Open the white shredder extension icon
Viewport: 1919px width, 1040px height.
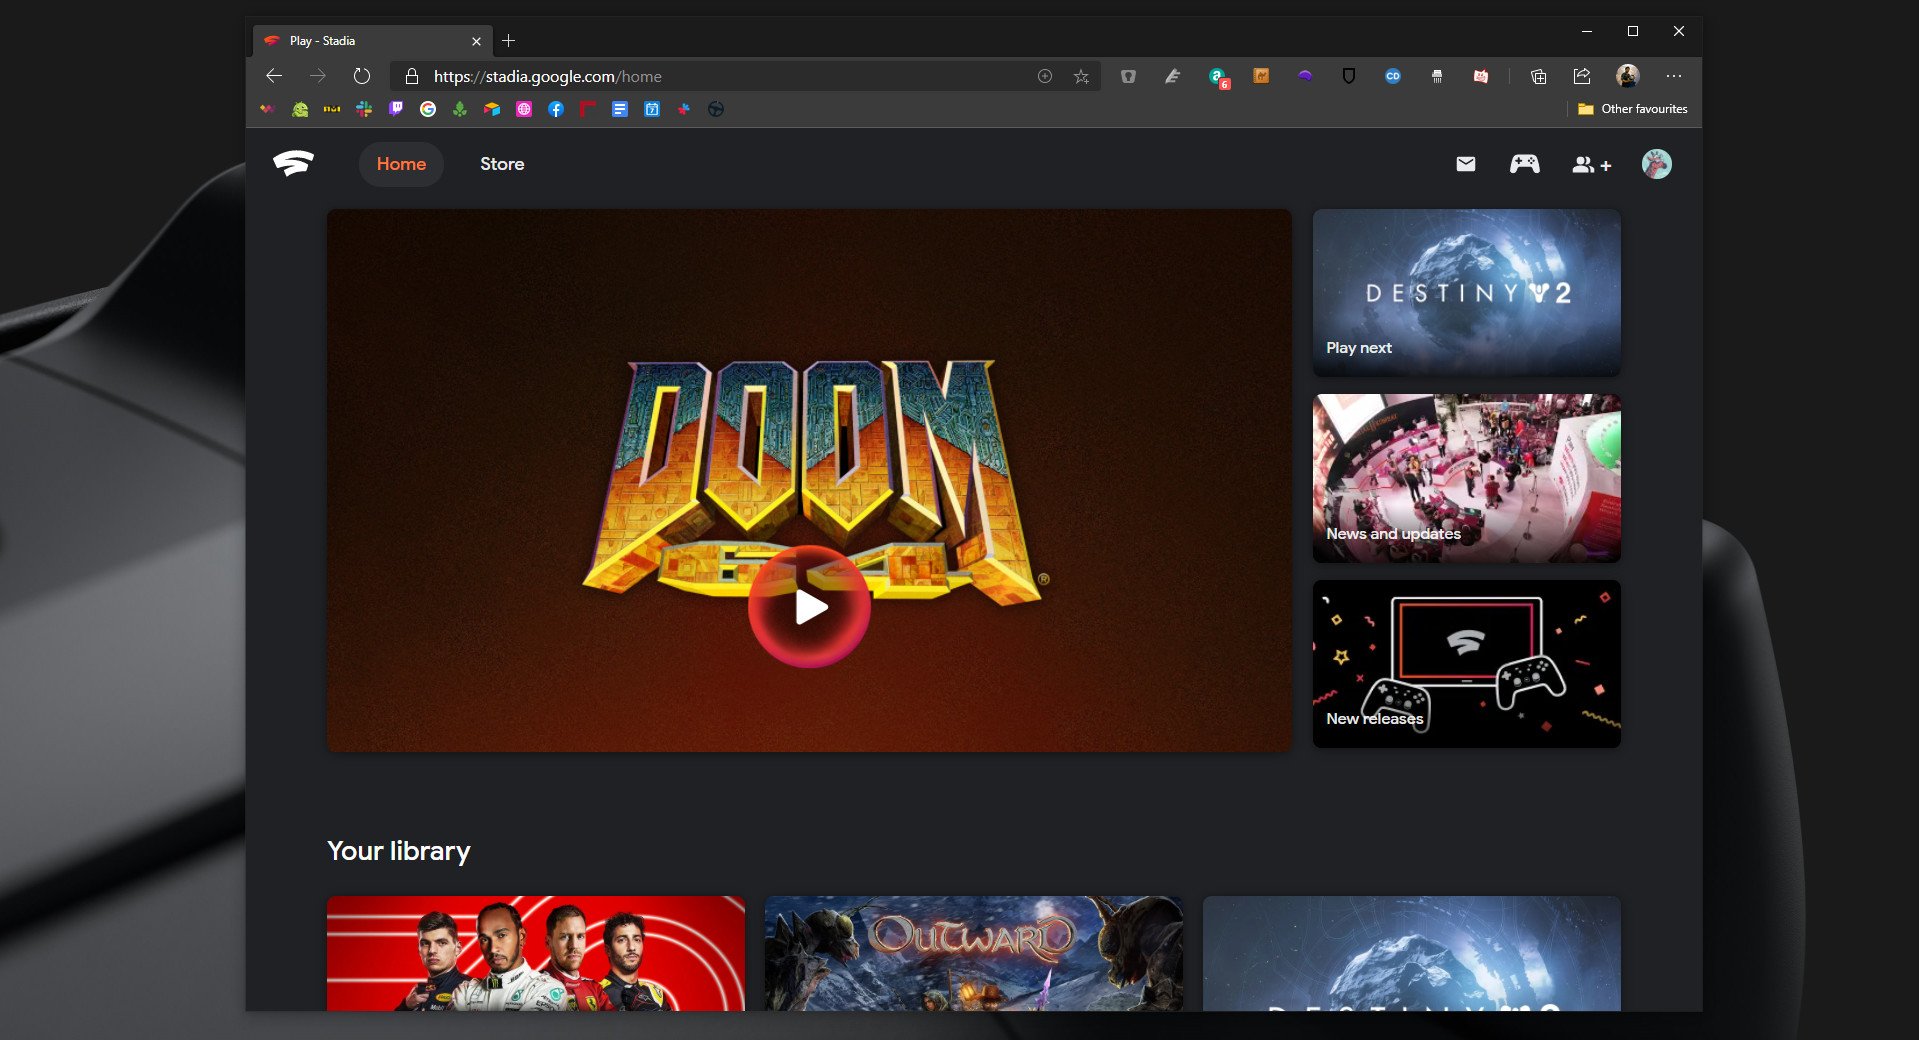(1437, 76)
